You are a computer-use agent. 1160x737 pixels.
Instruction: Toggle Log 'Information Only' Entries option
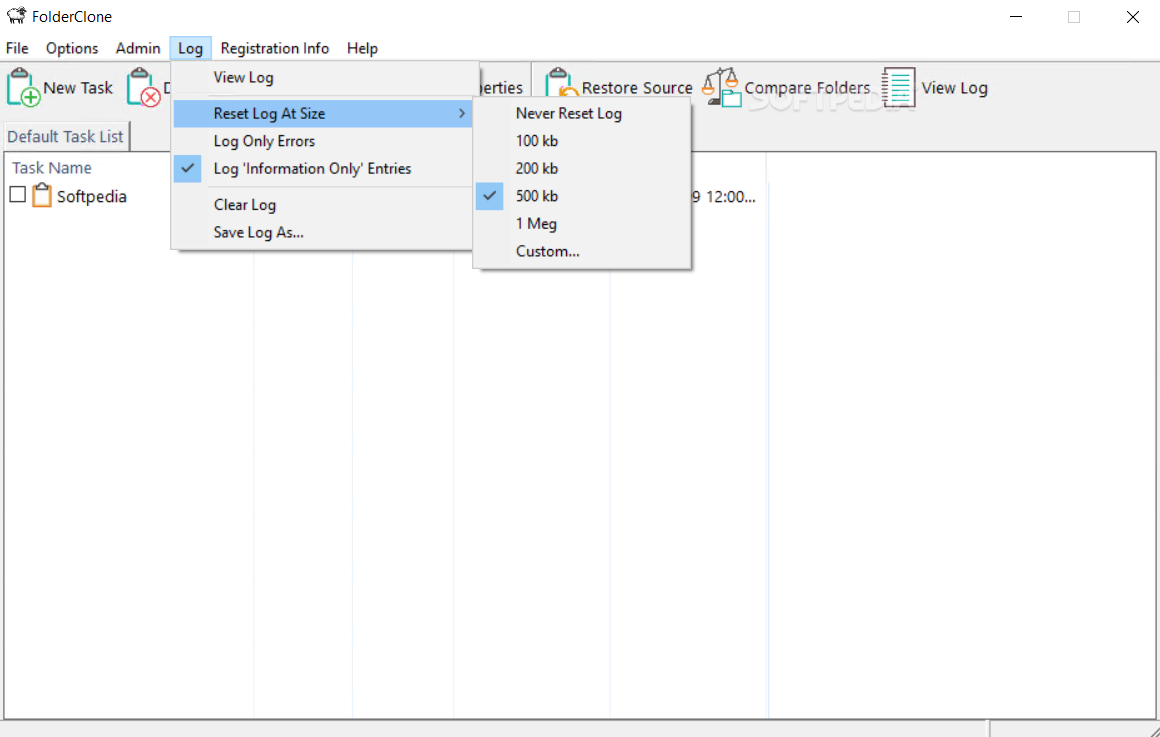(x=323, y=169)
